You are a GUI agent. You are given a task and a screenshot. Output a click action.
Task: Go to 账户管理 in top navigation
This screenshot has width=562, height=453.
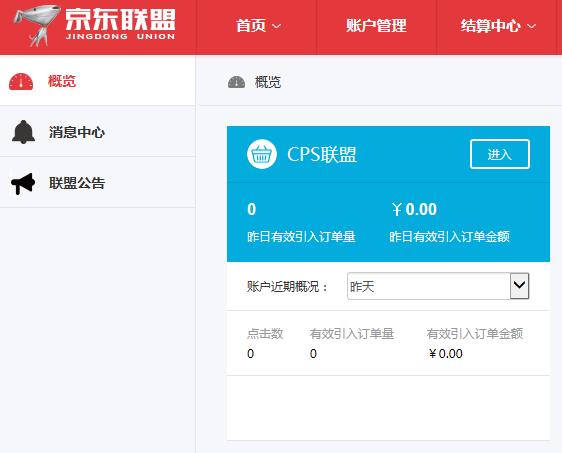click(x=376, y=26)
